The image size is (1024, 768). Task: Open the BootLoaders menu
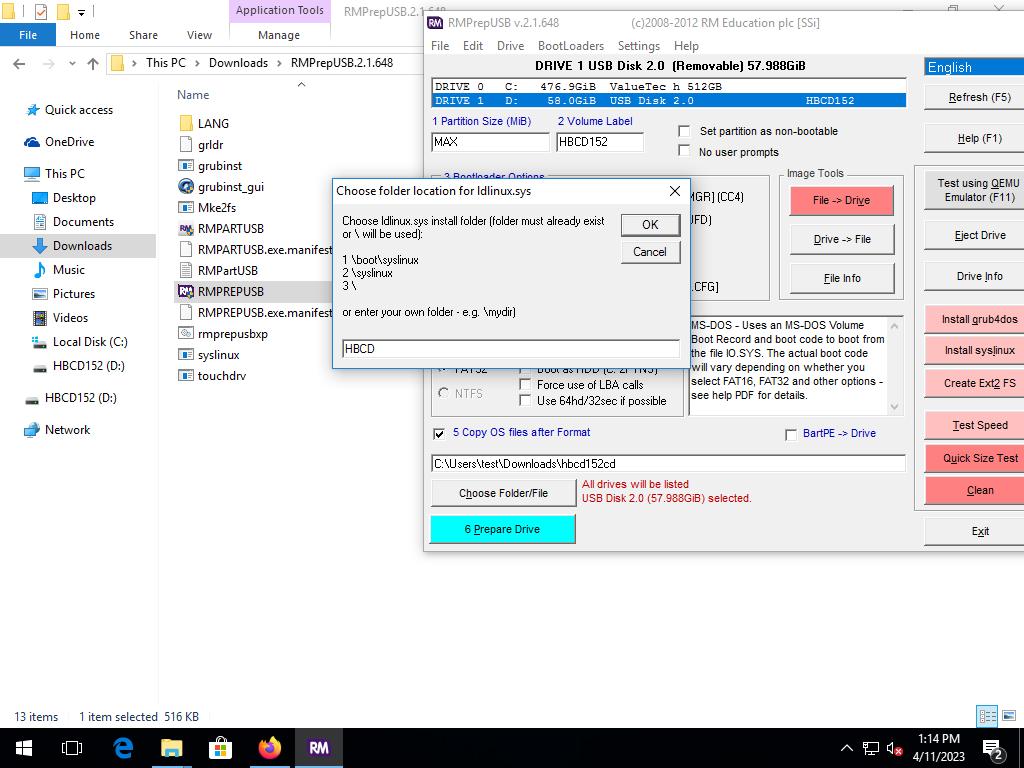(x=570, y=46)
